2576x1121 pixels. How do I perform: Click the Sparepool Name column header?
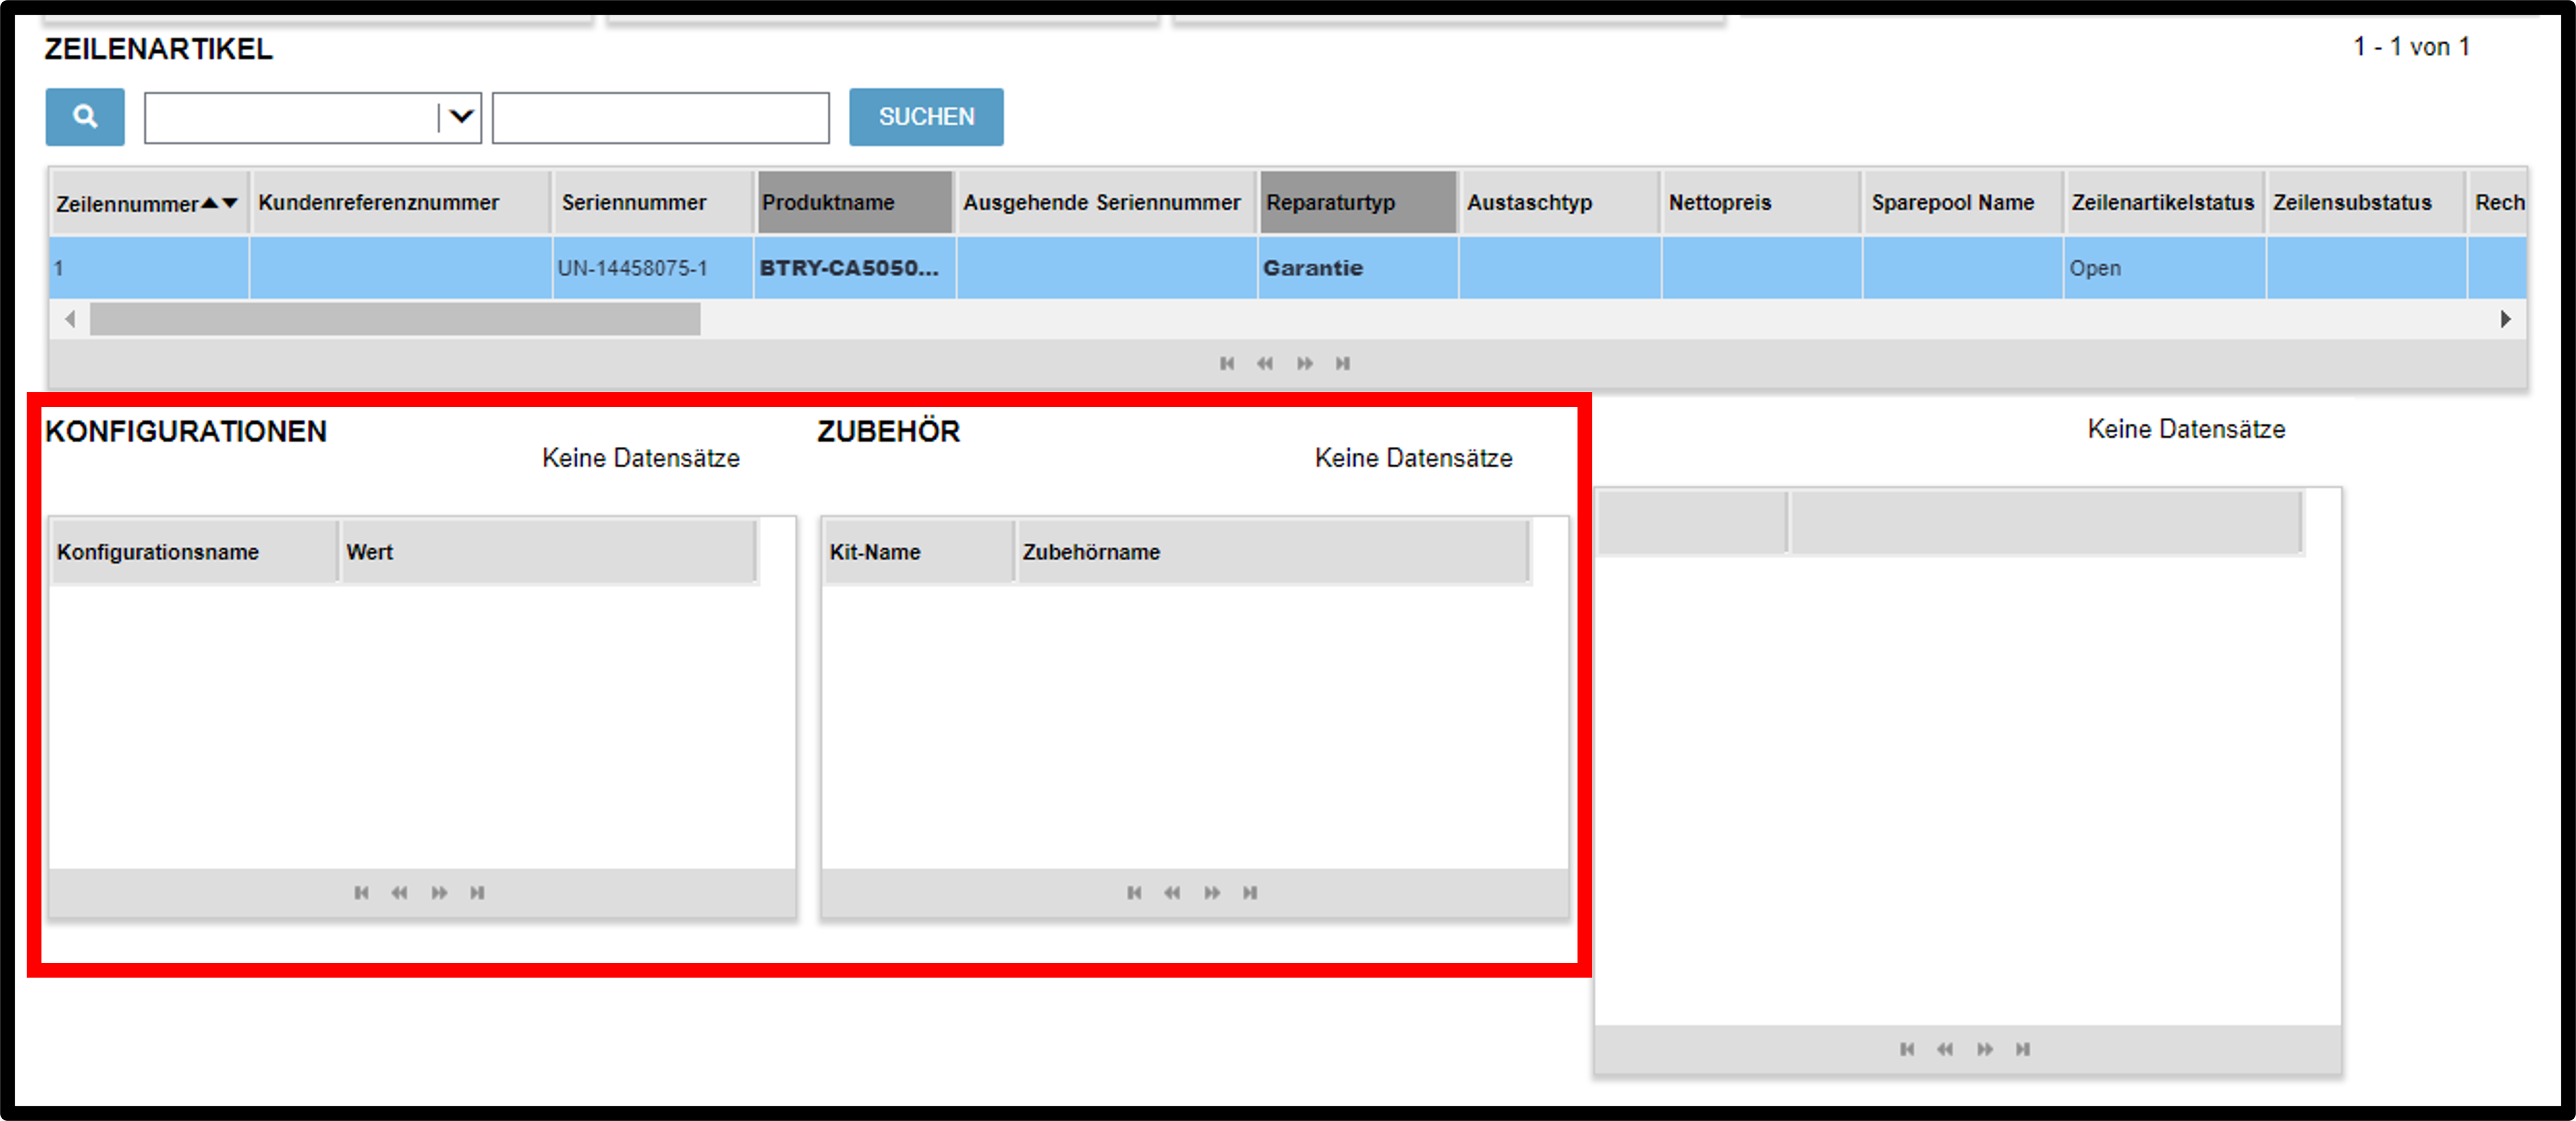point(1964,203)
